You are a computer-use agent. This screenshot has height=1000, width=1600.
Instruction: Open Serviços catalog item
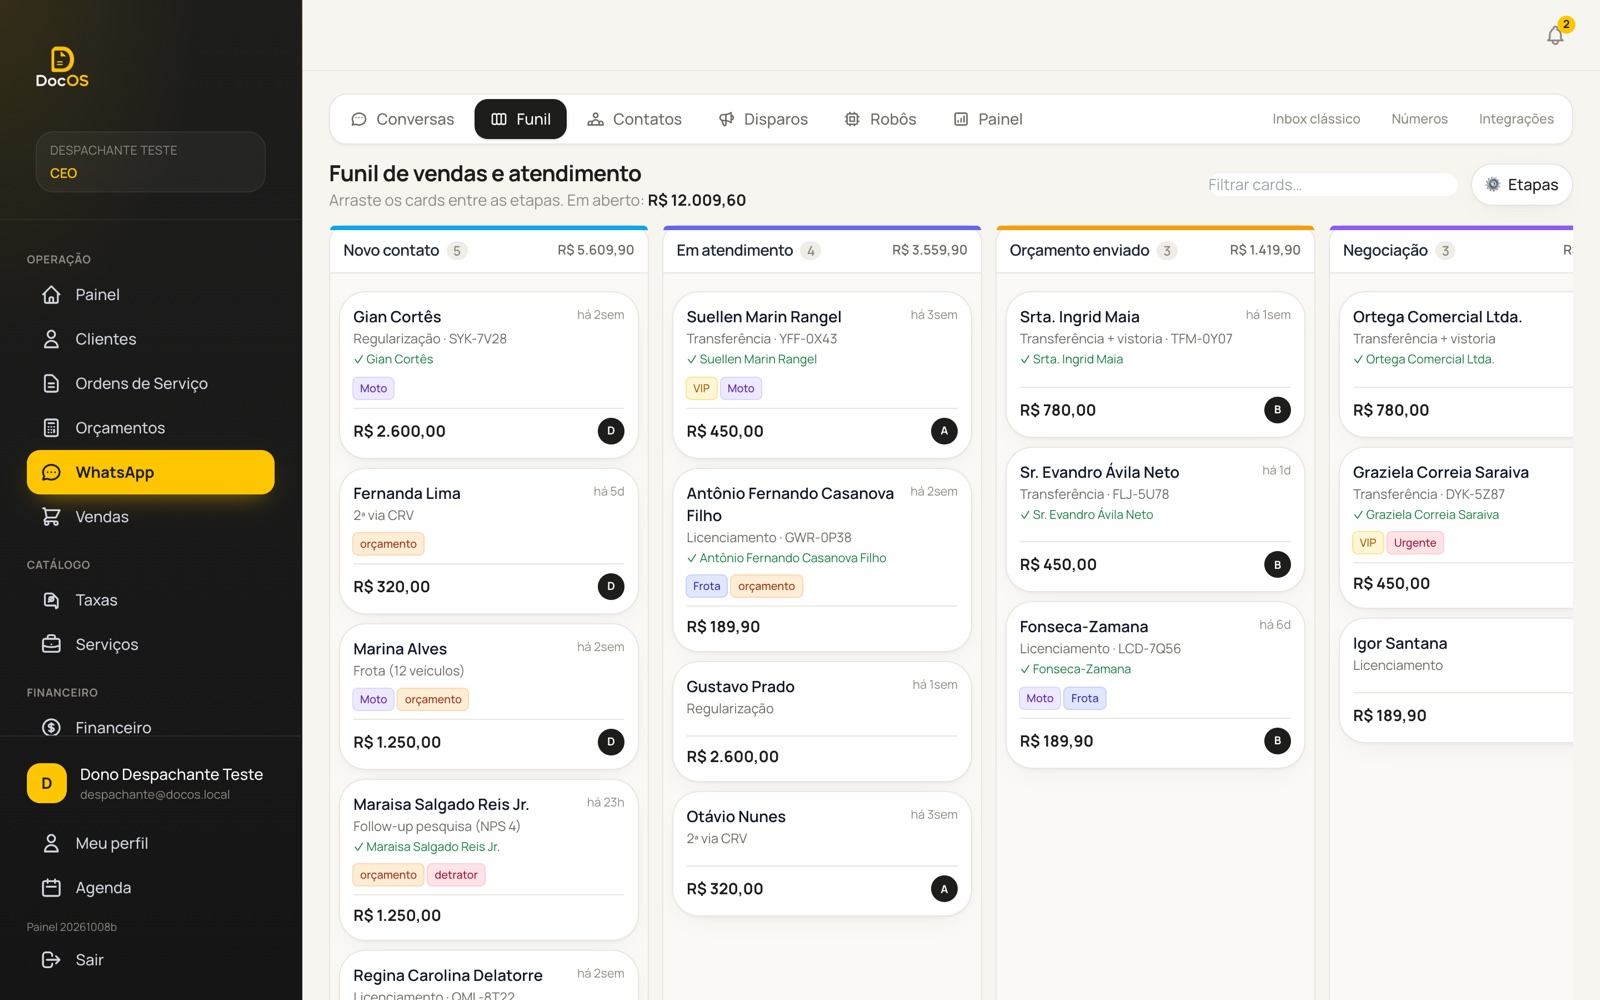click(150, 644)
